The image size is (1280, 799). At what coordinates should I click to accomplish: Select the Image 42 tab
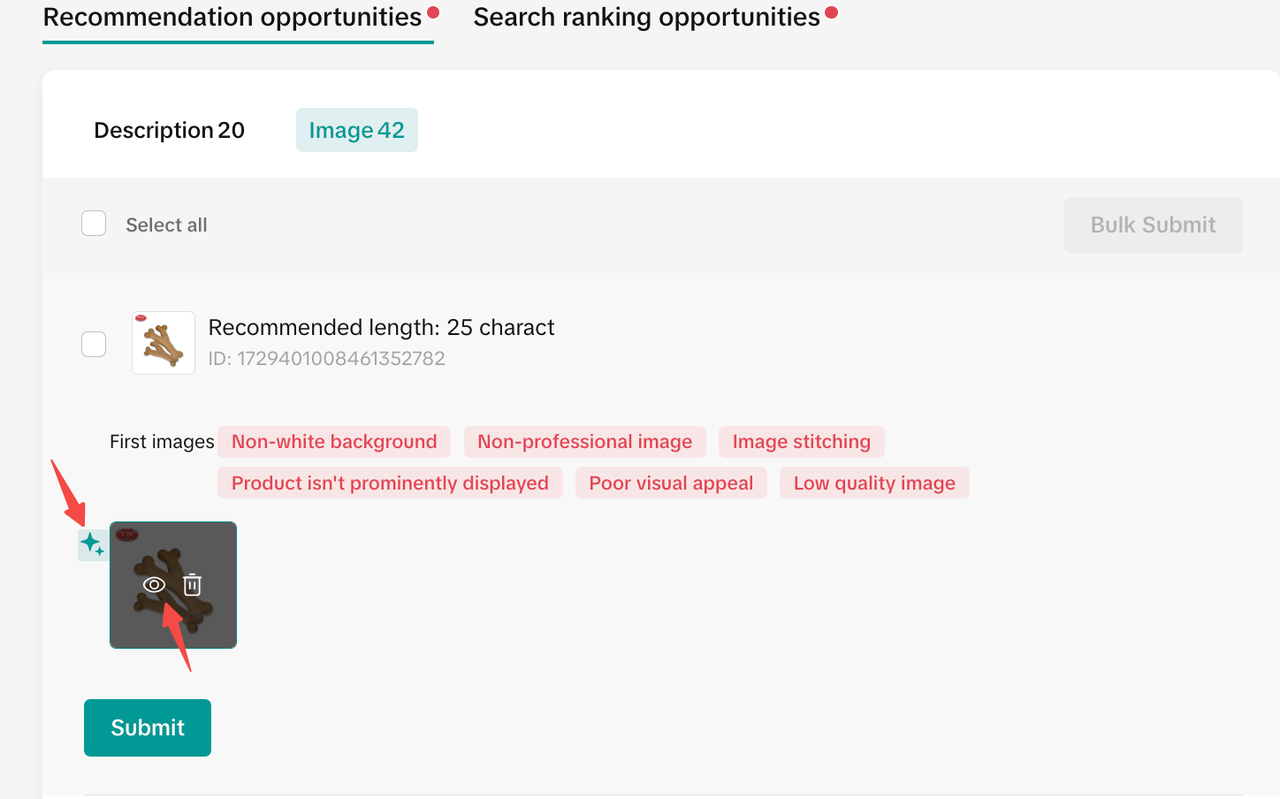(357, 131)
